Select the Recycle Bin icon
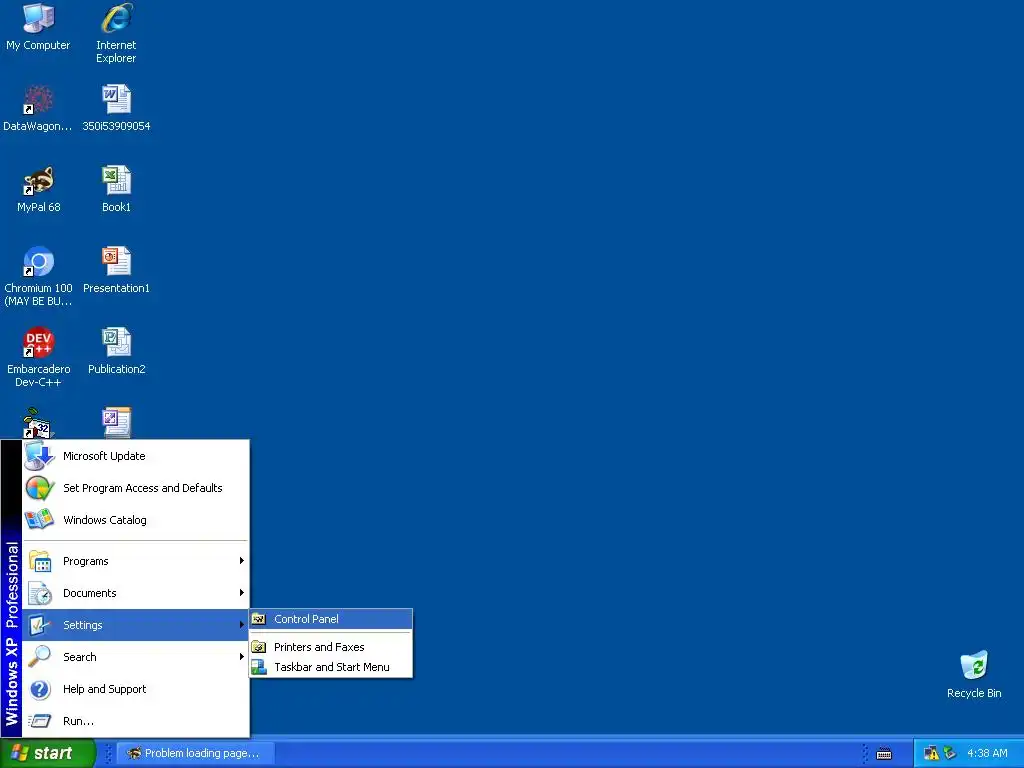Viewport: 1024px width, 768px height. pos(974,666)
